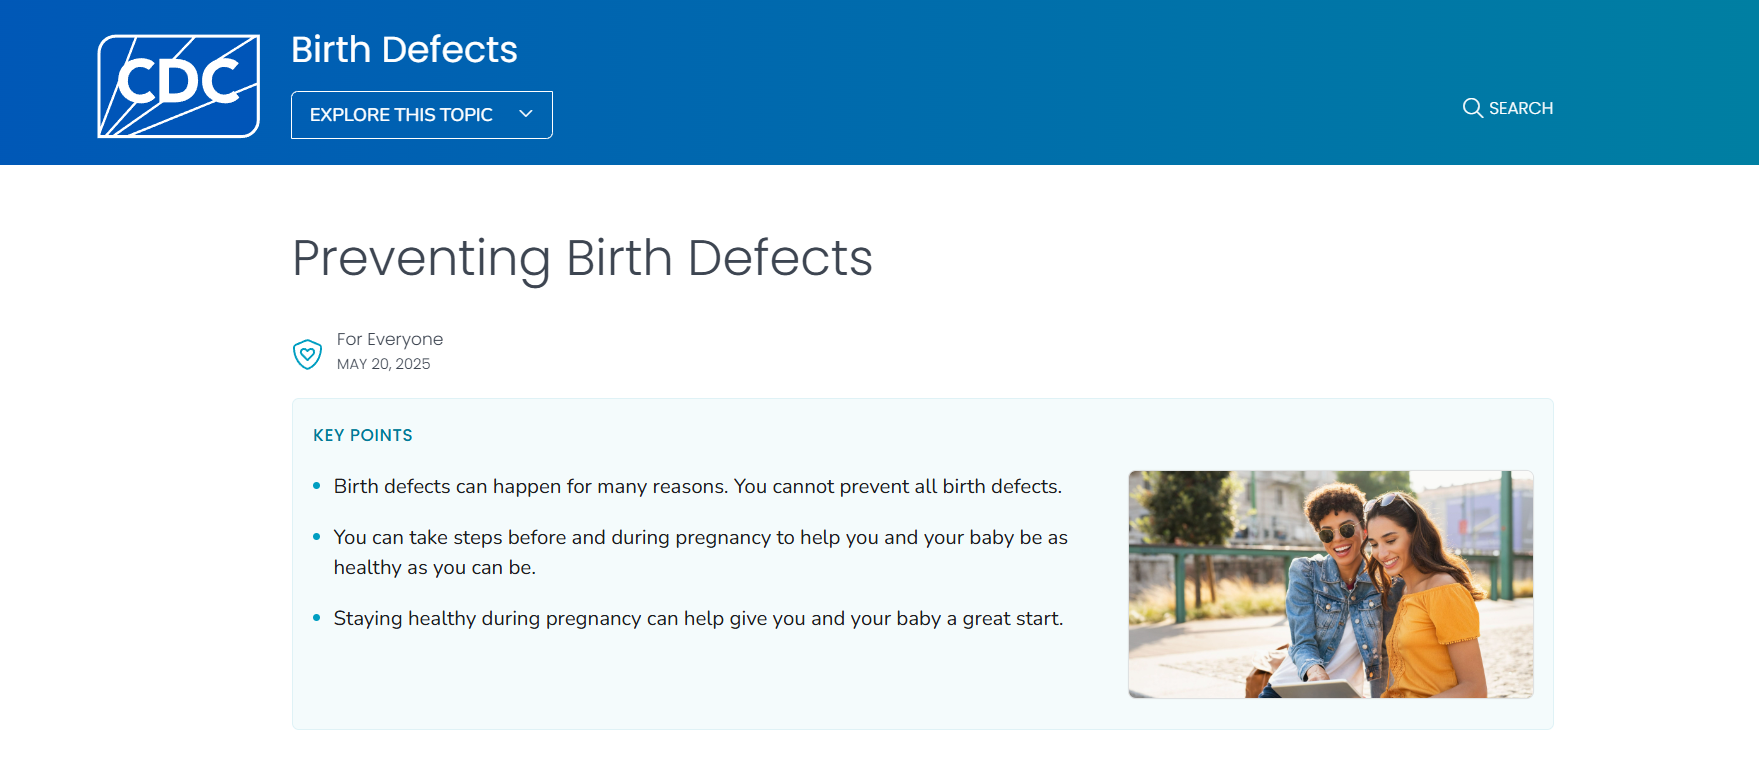Go to the Birth Defects site title
This screenshot has height=759, width=1759.
[x=404, y=50]
